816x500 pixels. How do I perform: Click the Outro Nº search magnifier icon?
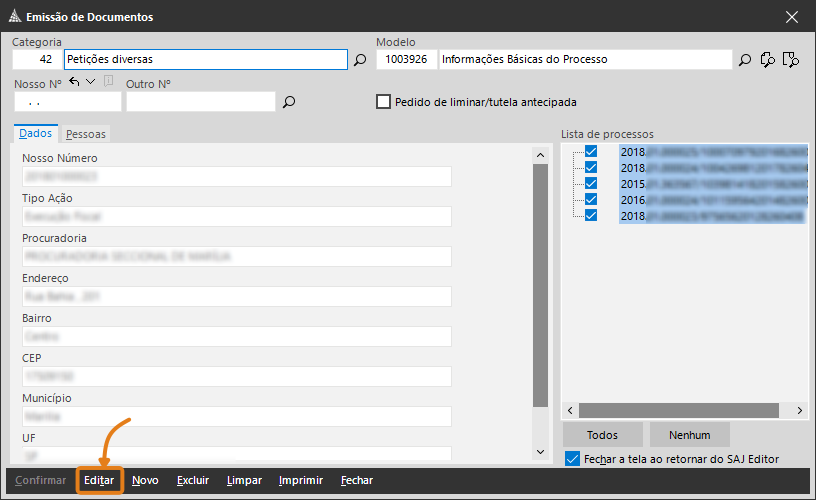point(289,102)
